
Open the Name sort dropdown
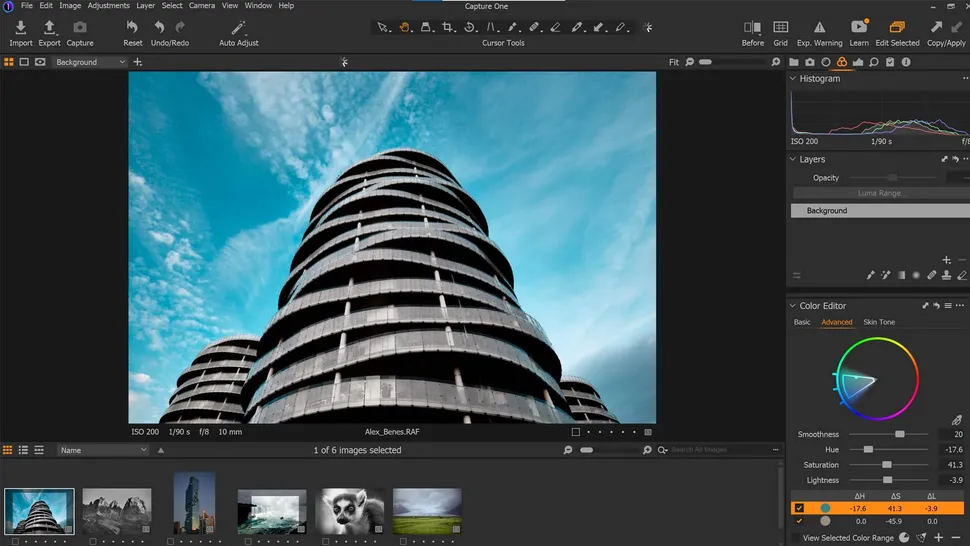tap(103, 450)
